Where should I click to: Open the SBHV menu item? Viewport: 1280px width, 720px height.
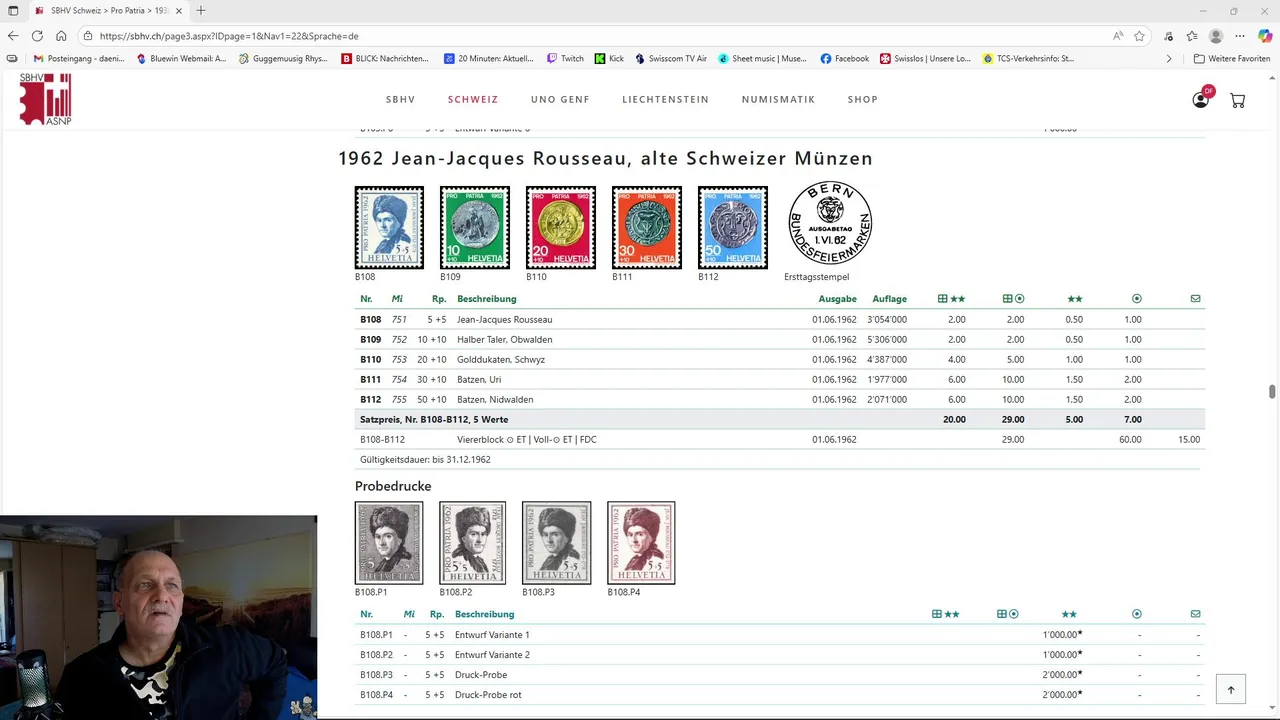point(401,100)
